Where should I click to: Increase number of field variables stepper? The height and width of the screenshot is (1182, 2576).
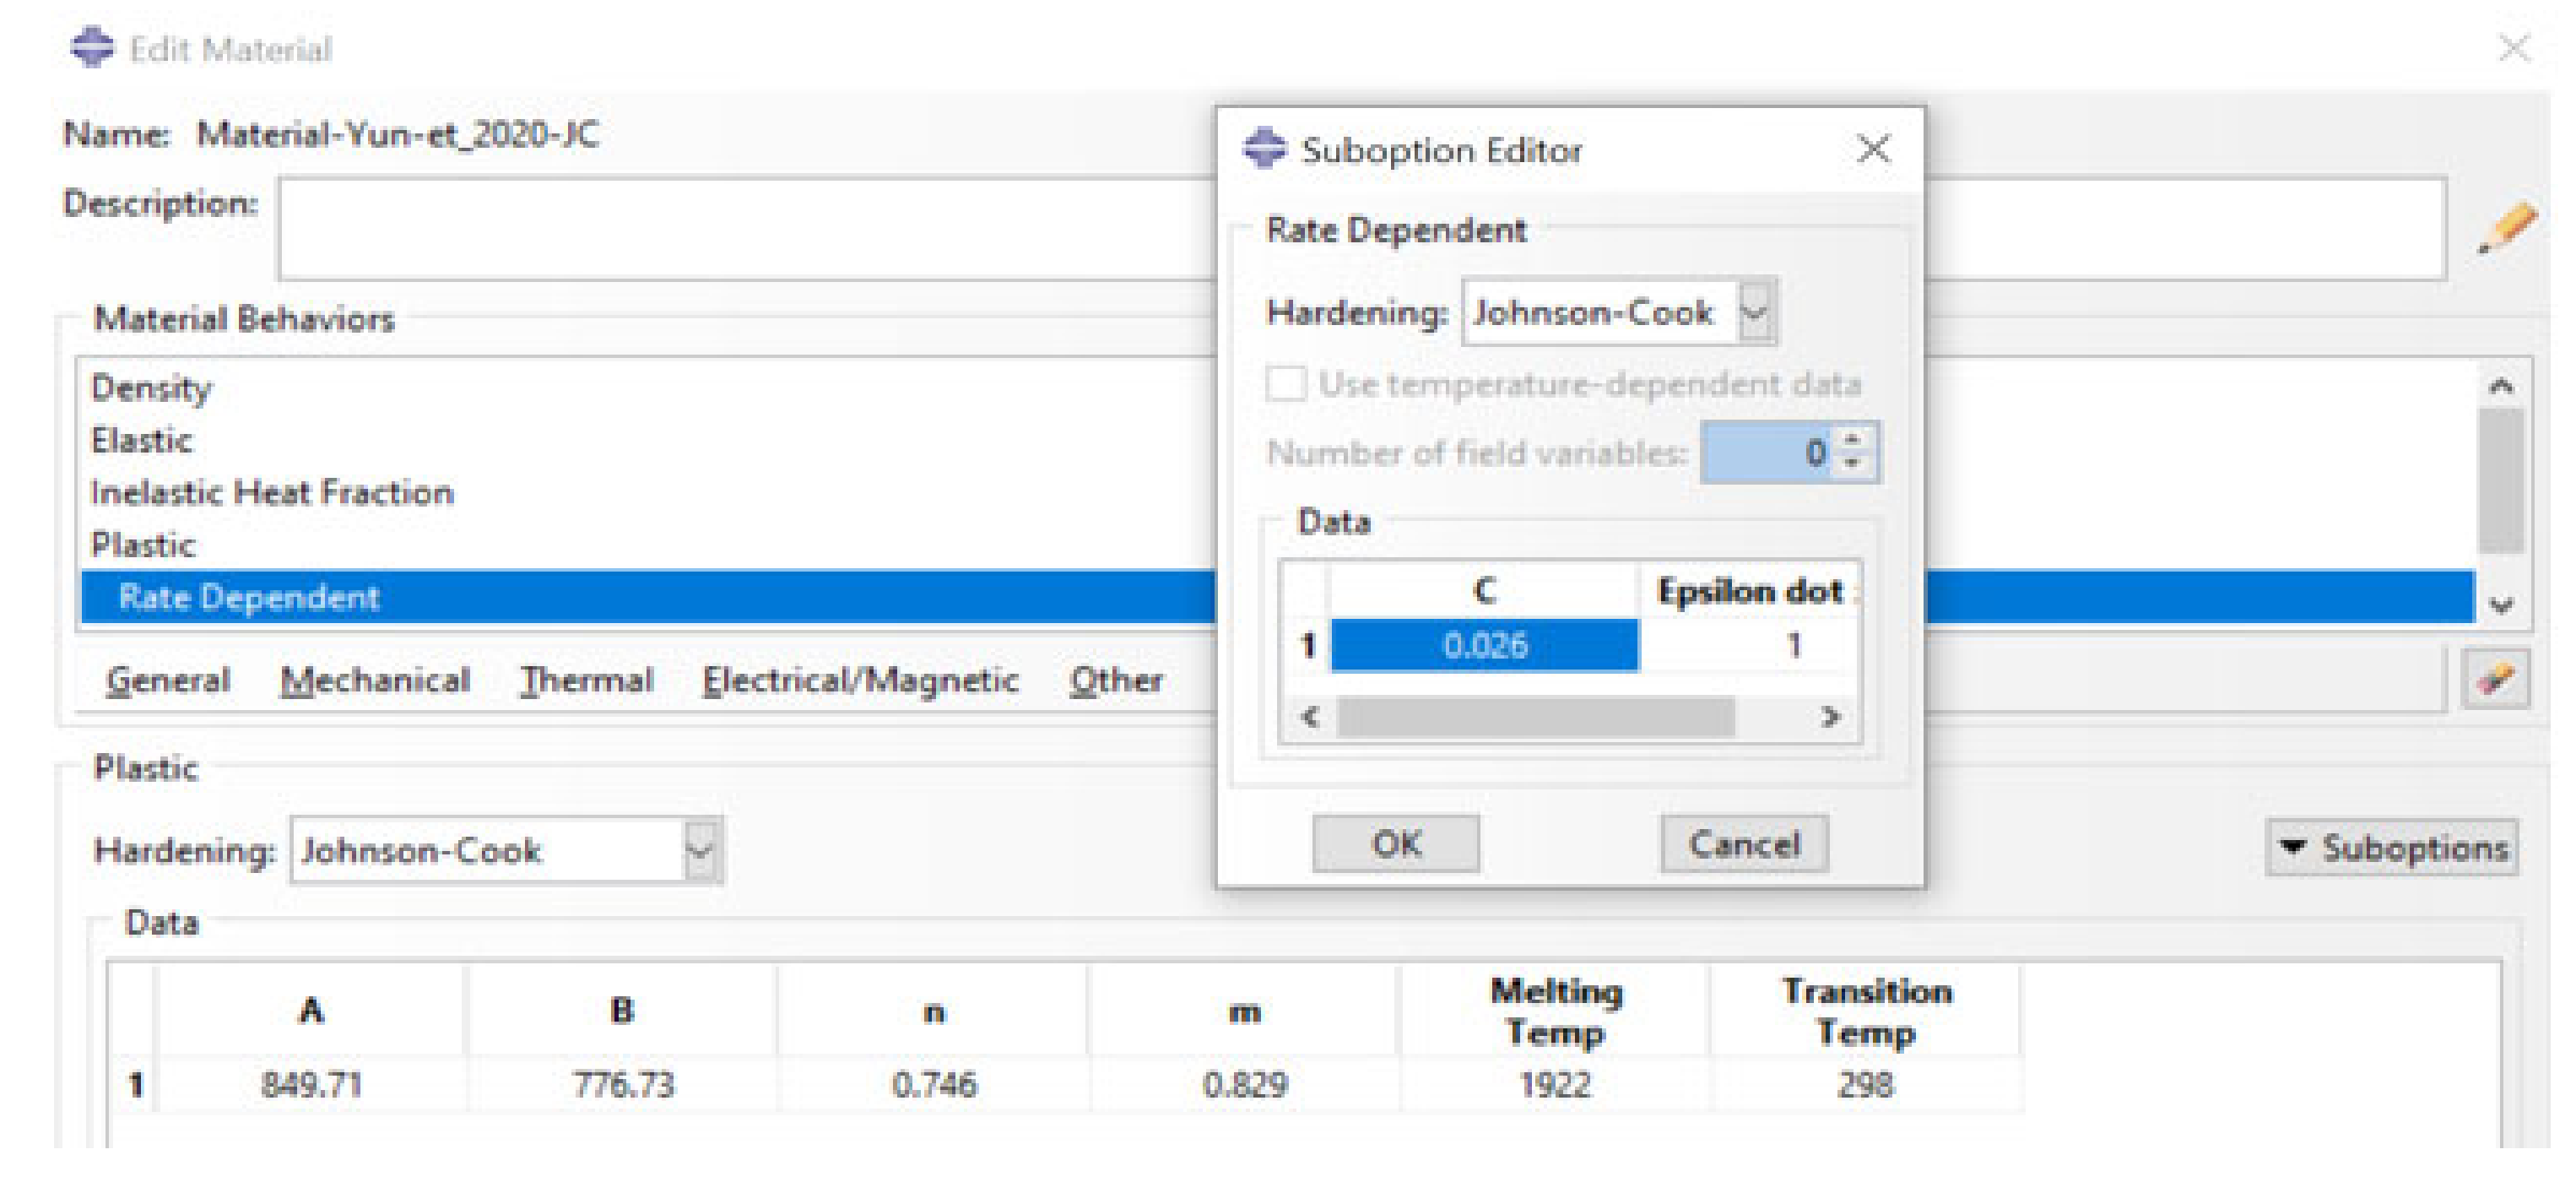[1853, 441]
